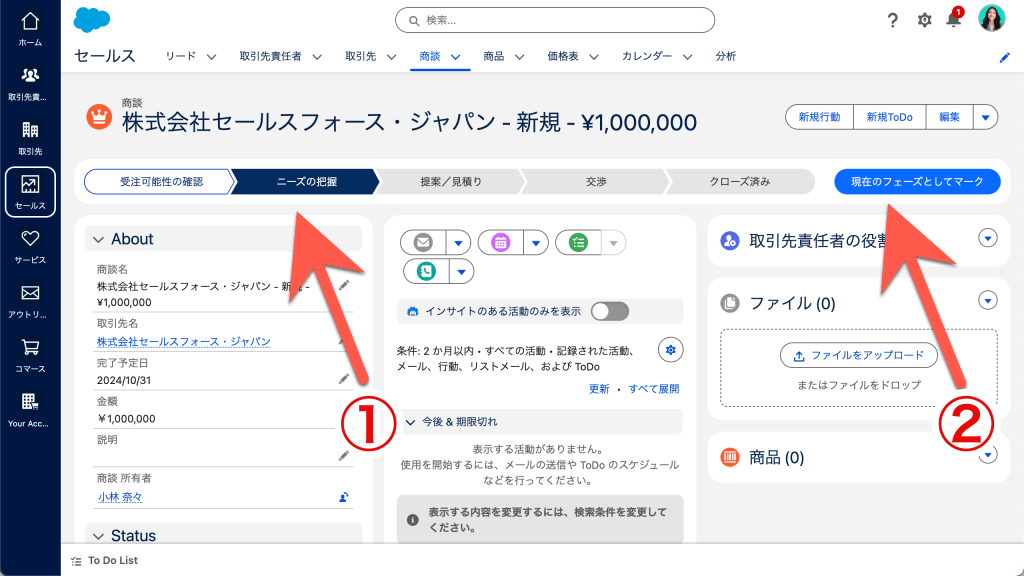Click the new event calendar icon

pos(501,242)
